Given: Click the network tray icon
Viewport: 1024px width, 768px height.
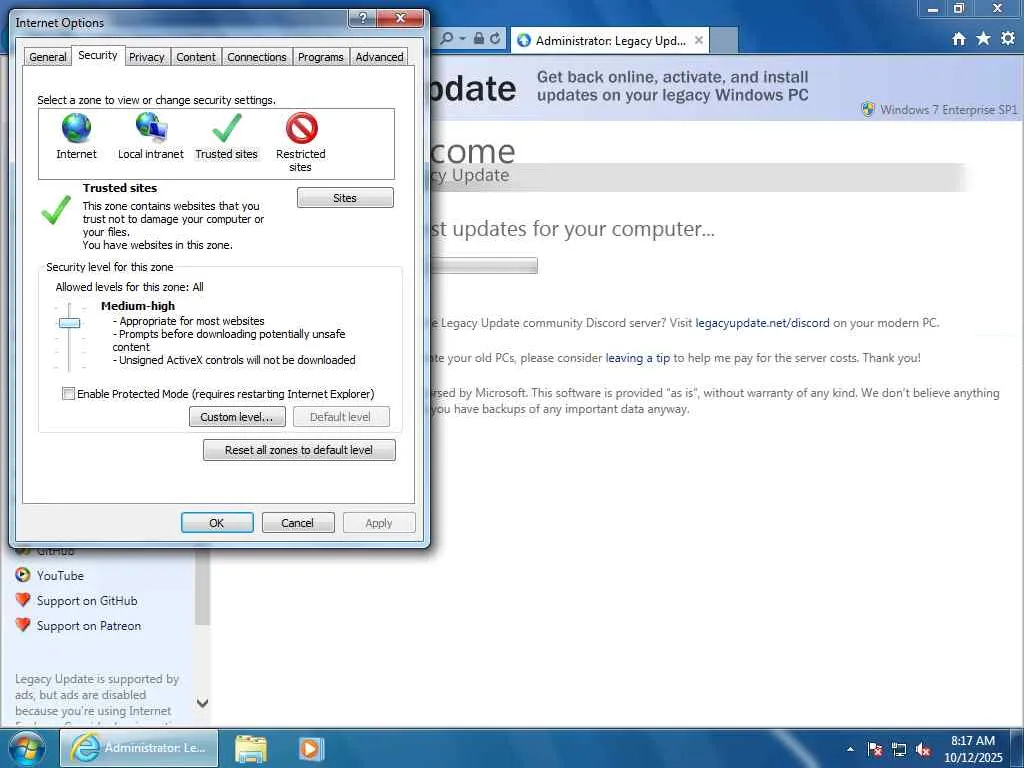Looking at the screenshot, I should pos(899,750).
